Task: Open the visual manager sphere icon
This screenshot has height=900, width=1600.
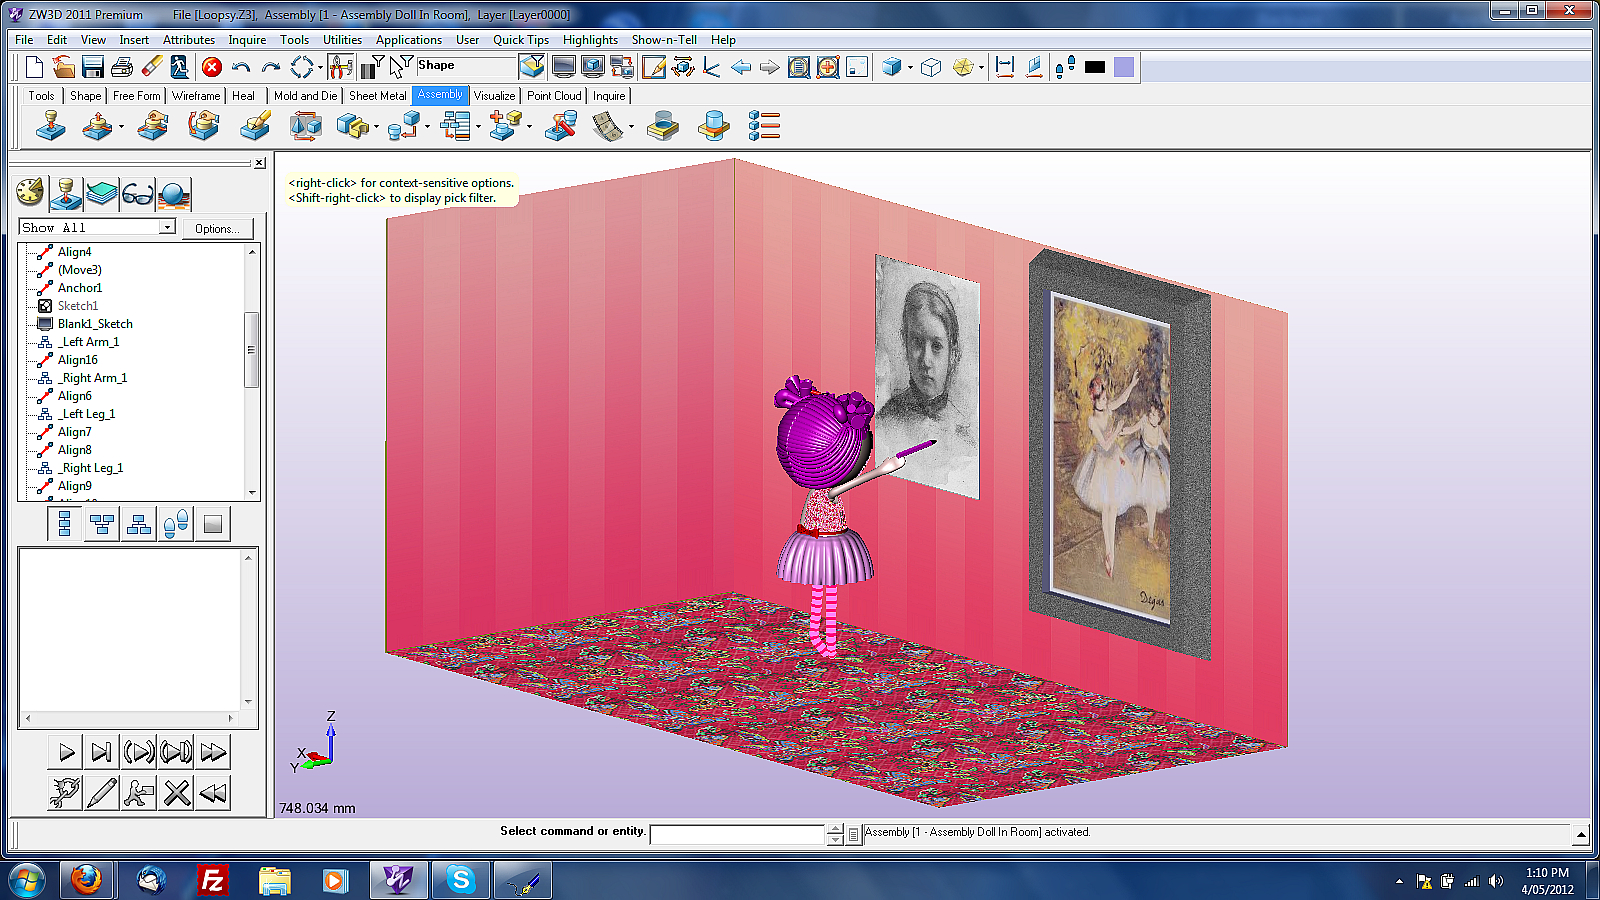Action: tap(174, 193)
